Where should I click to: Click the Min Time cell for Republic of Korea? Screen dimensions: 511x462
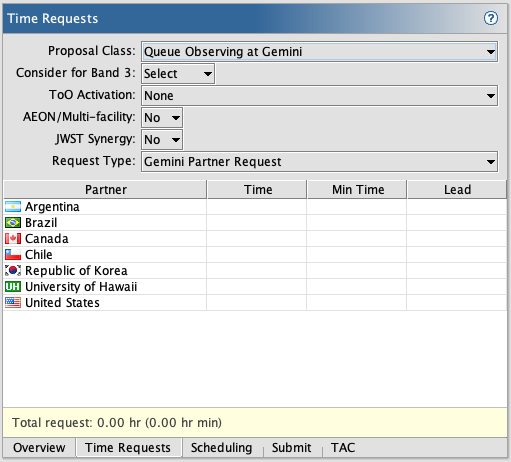click(x=357, y=271)
